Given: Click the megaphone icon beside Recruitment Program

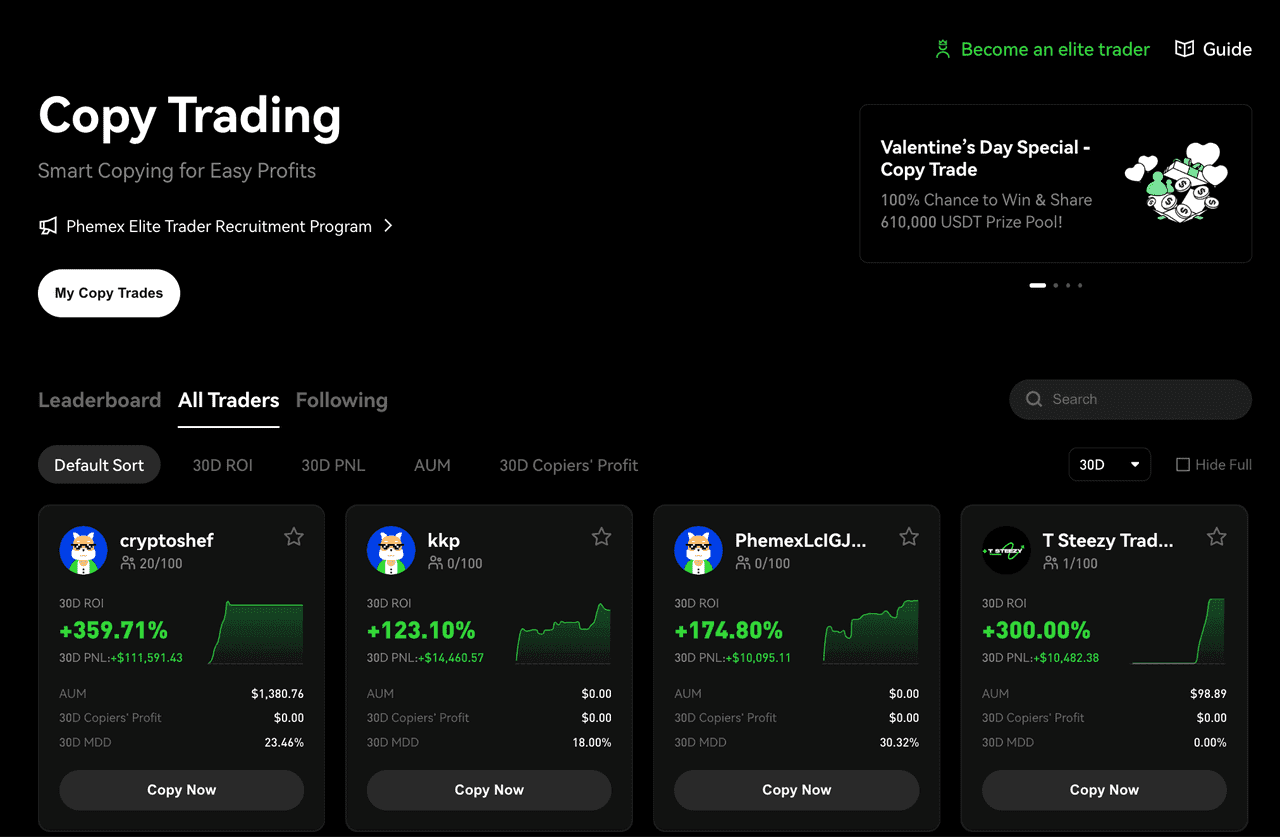Looking at the screenshot, I should (x=48, y=226).
